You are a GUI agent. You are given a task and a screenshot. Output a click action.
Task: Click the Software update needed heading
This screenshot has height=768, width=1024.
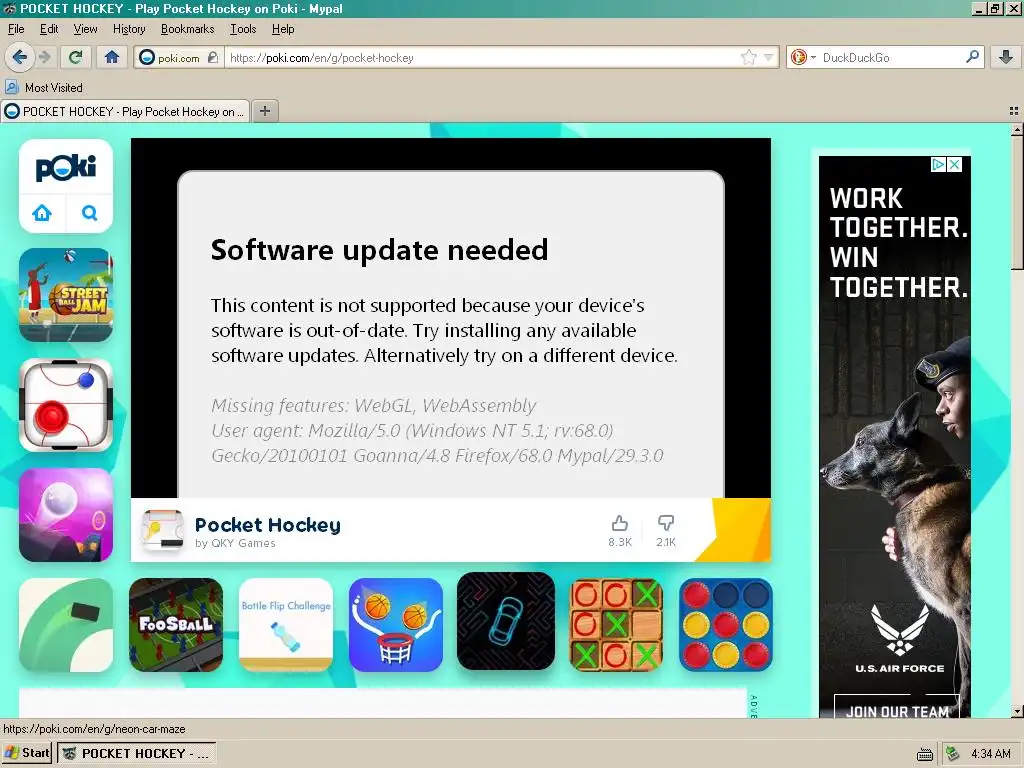pyautogui.click(x=379, y=249)
